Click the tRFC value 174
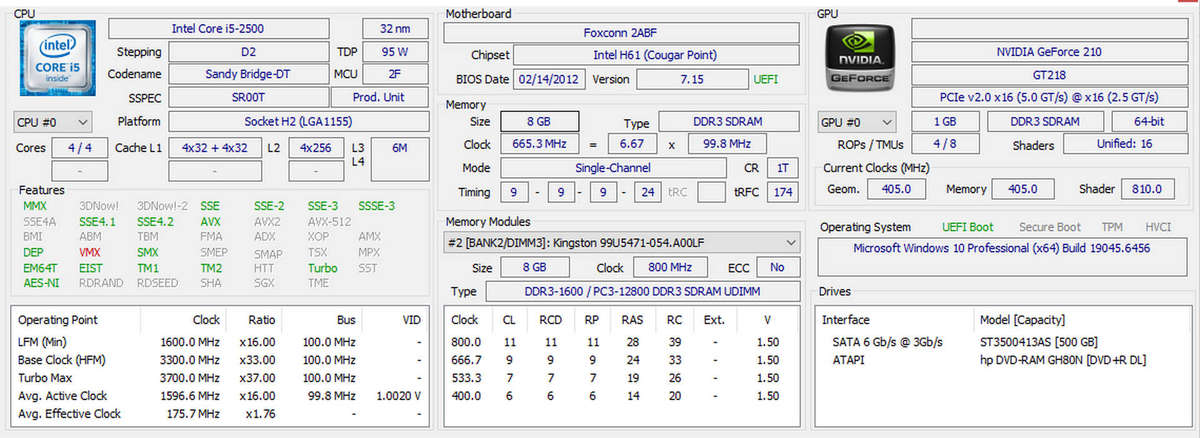The height and width of the screenshot is (438, 1200). (782, 192)
